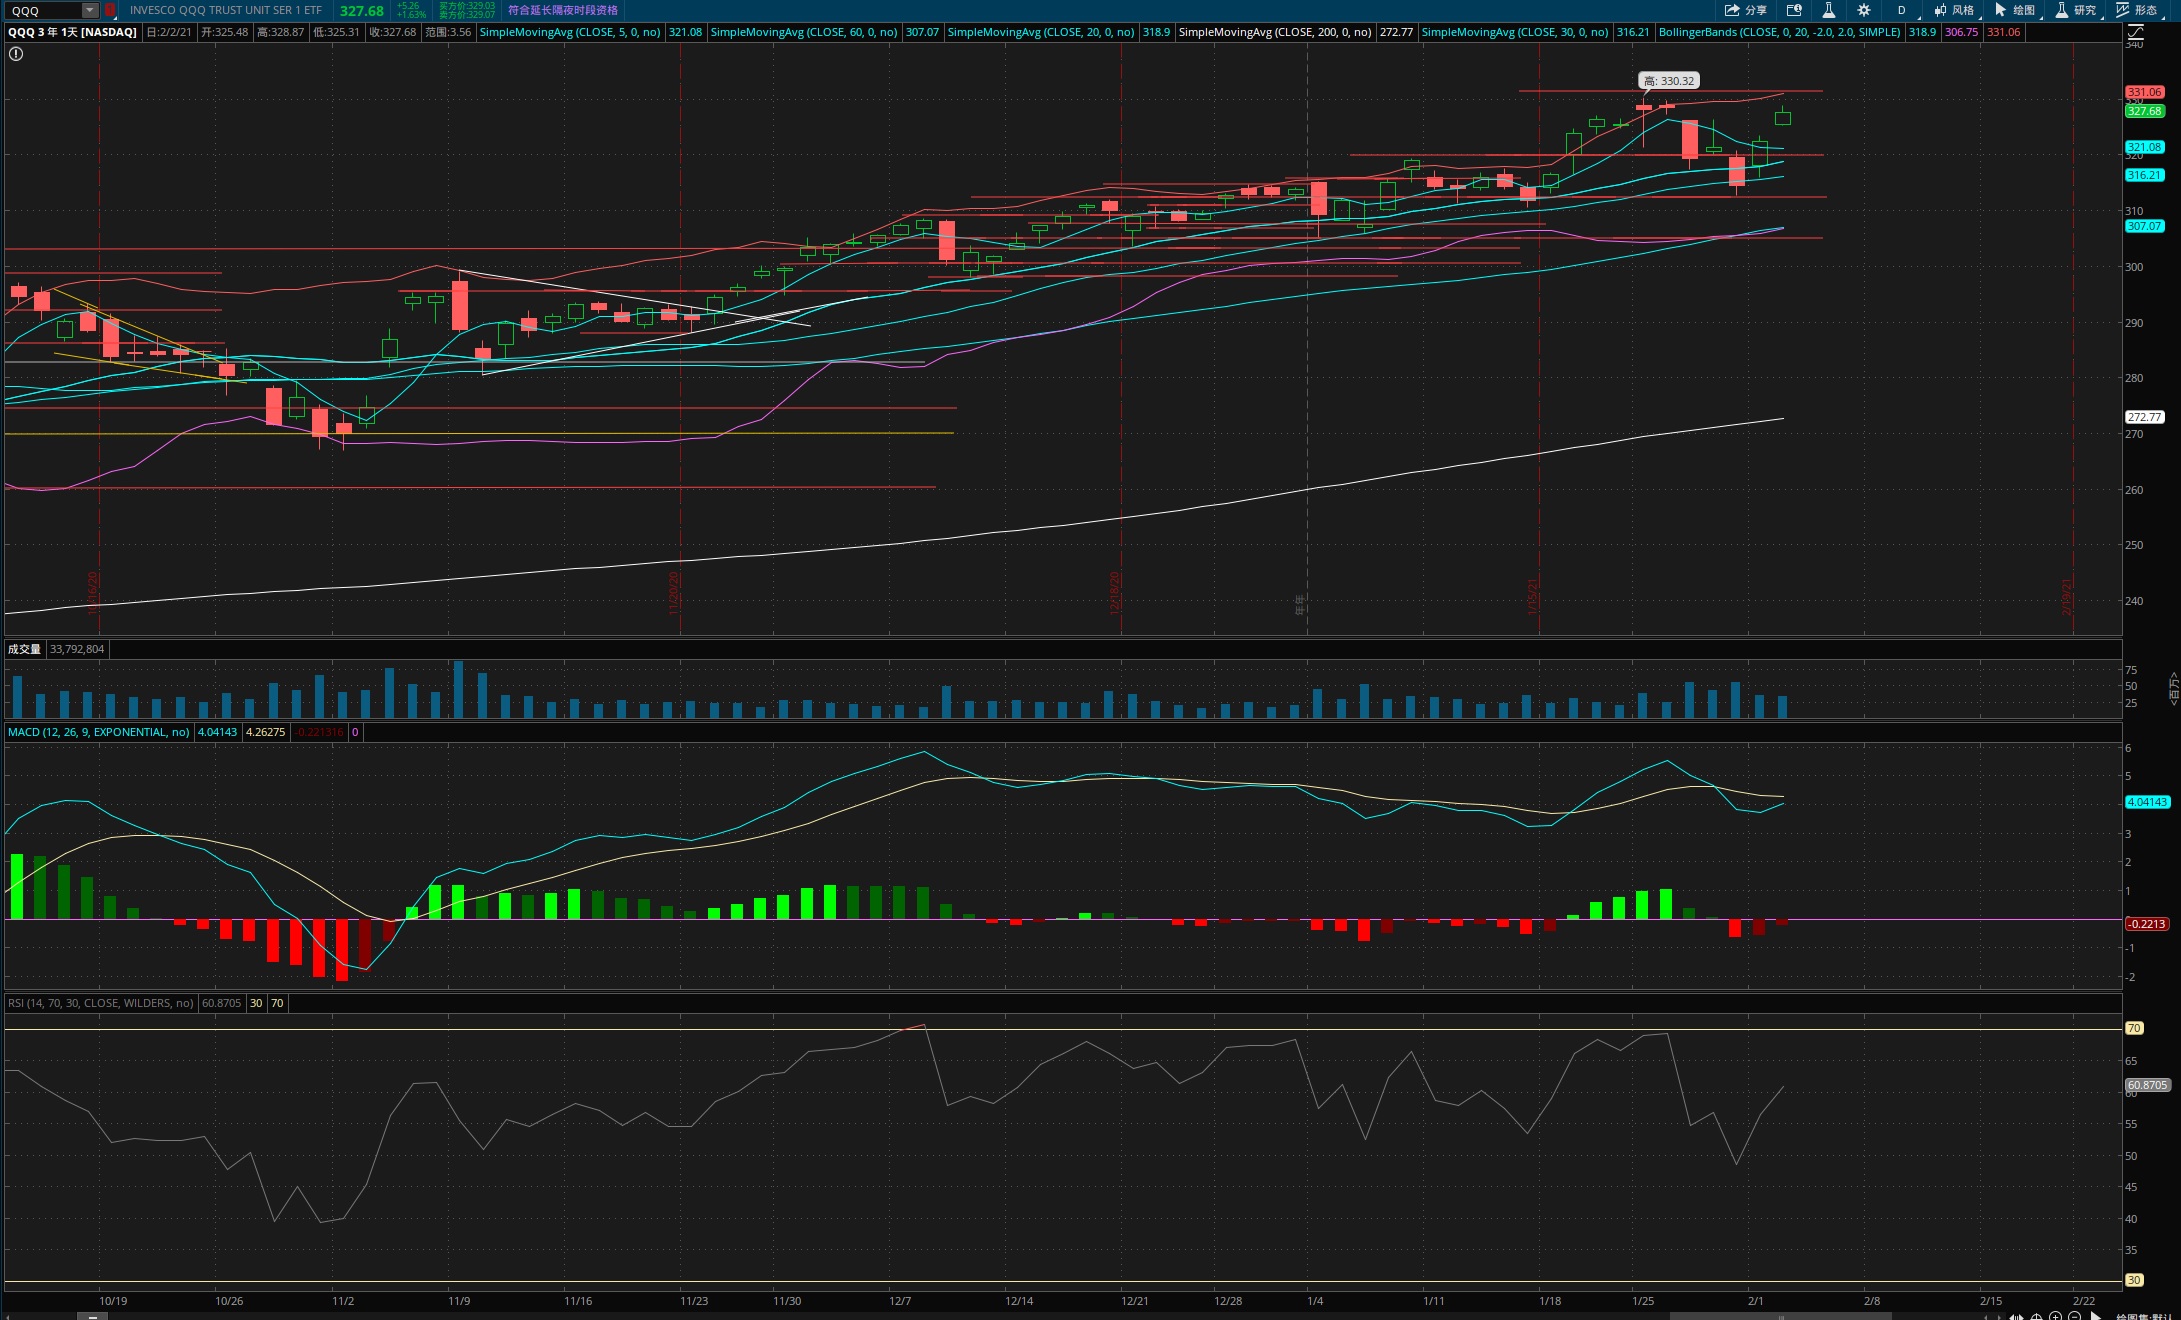The image size is (2181, 1320).
Task: Expand the QQQ symbol dropdown arrow
Action: (89, 10)
